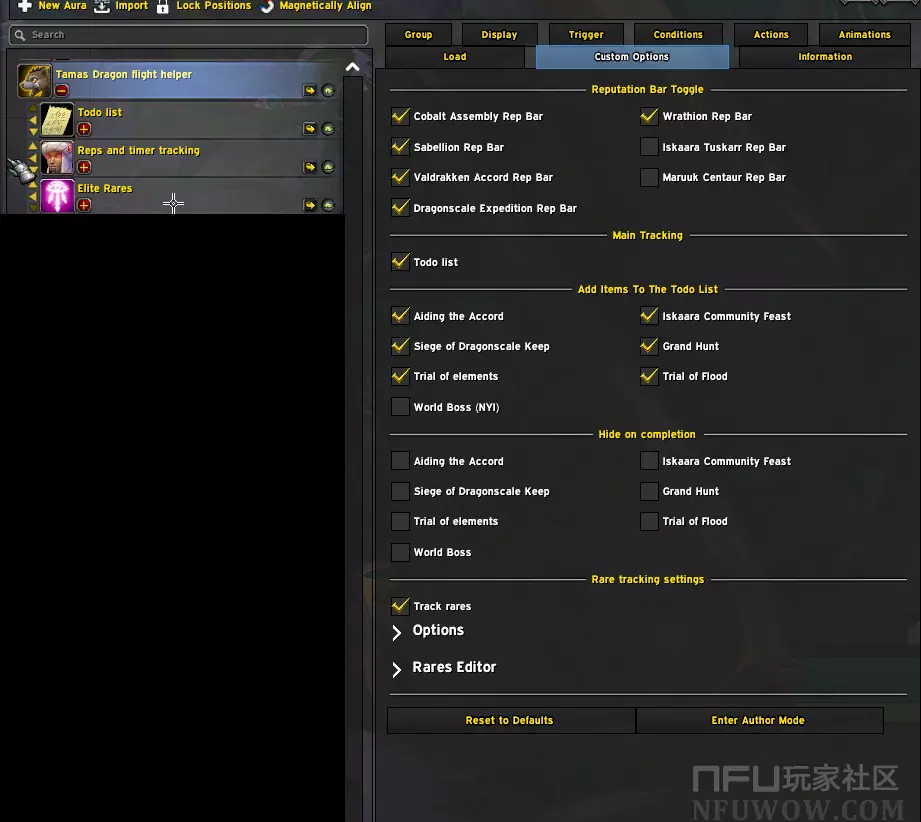
Task: Click the Magnetically Align magnet icon
Action: (267, 6)
